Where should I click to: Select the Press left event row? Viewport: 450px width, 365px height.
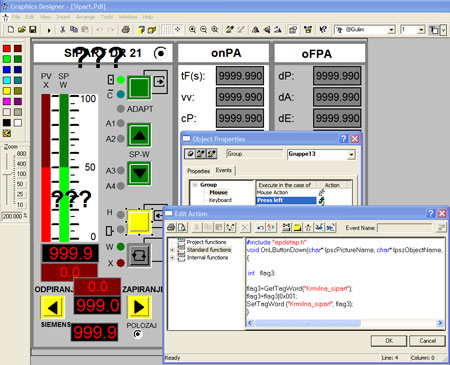(x=286, y=200)
